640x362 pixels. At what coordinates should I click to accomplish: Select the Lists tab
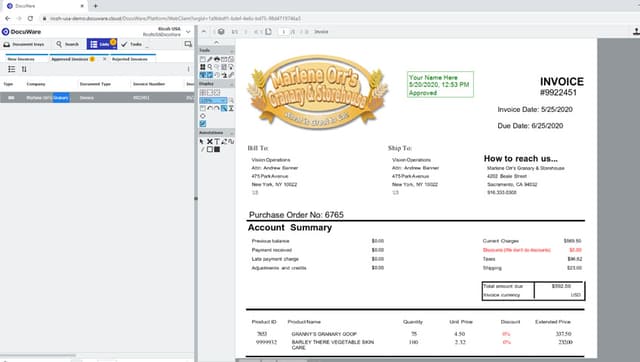pyautogui.click(x=102, y=44)
